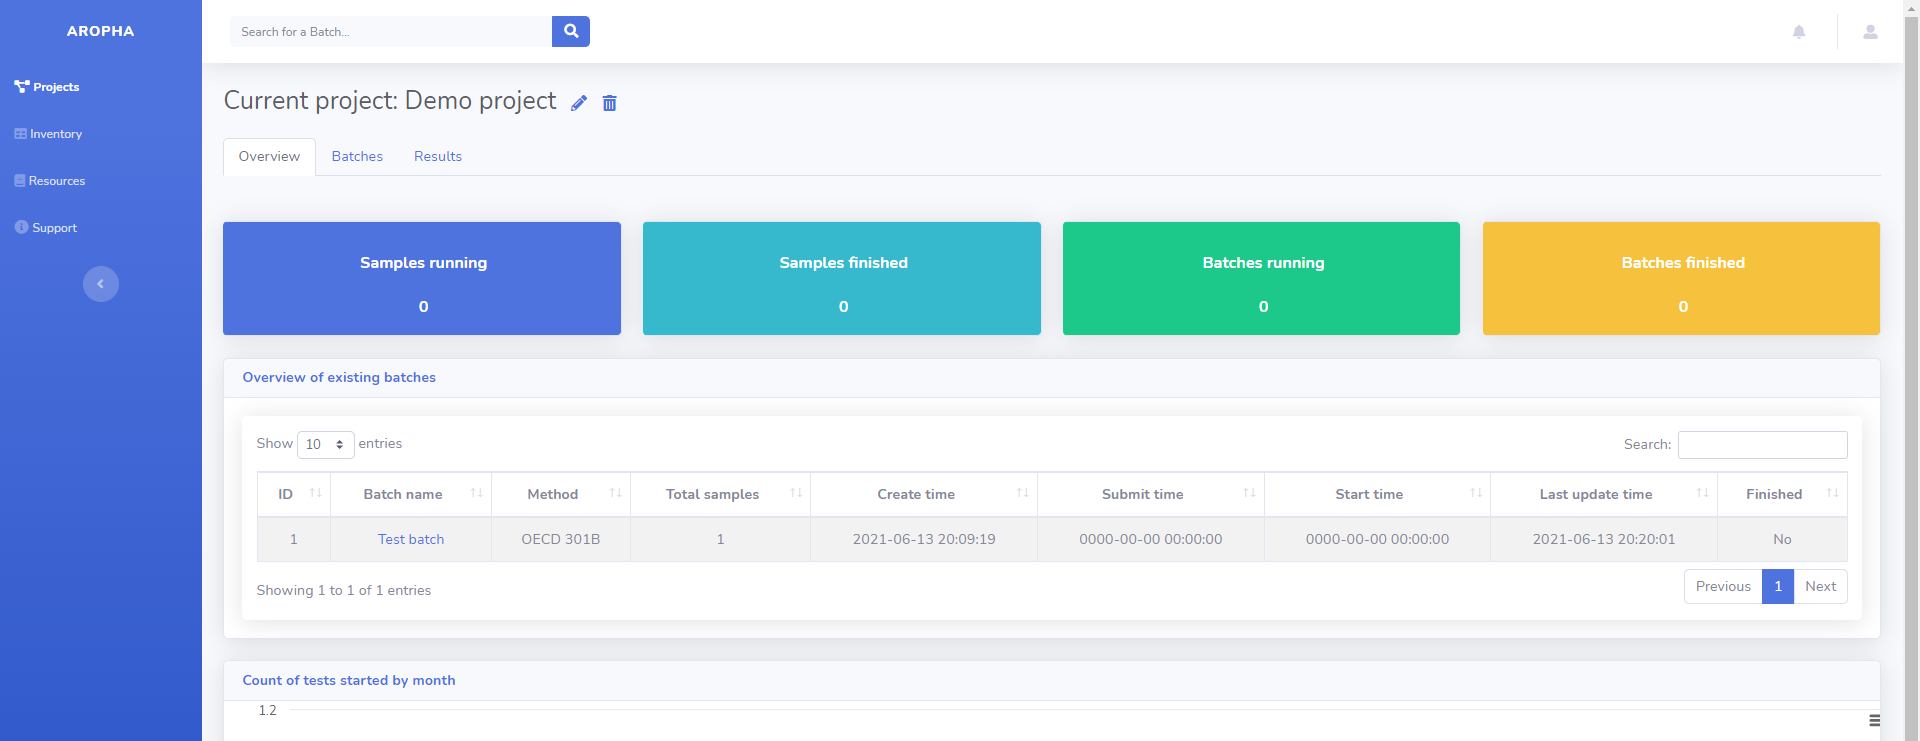Open Resources in sidebar
The image size is (1920, 741).
pos(50,181)
